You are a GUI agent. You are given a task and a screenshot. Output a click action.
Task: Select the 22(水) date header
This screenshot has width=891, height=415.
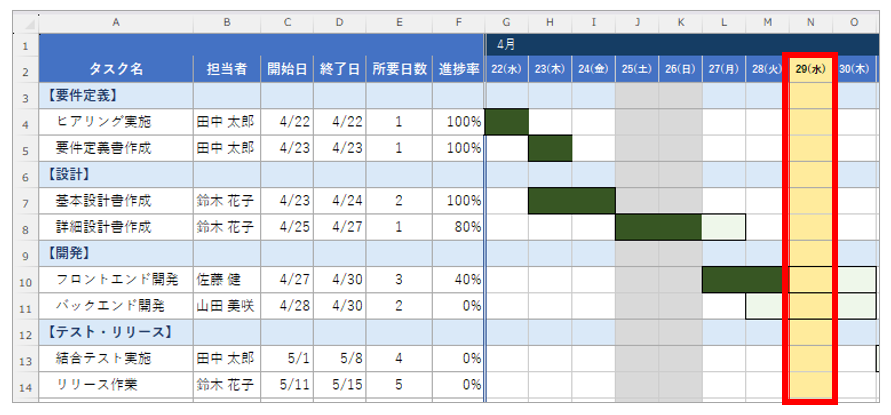click(x=507, y=69)
